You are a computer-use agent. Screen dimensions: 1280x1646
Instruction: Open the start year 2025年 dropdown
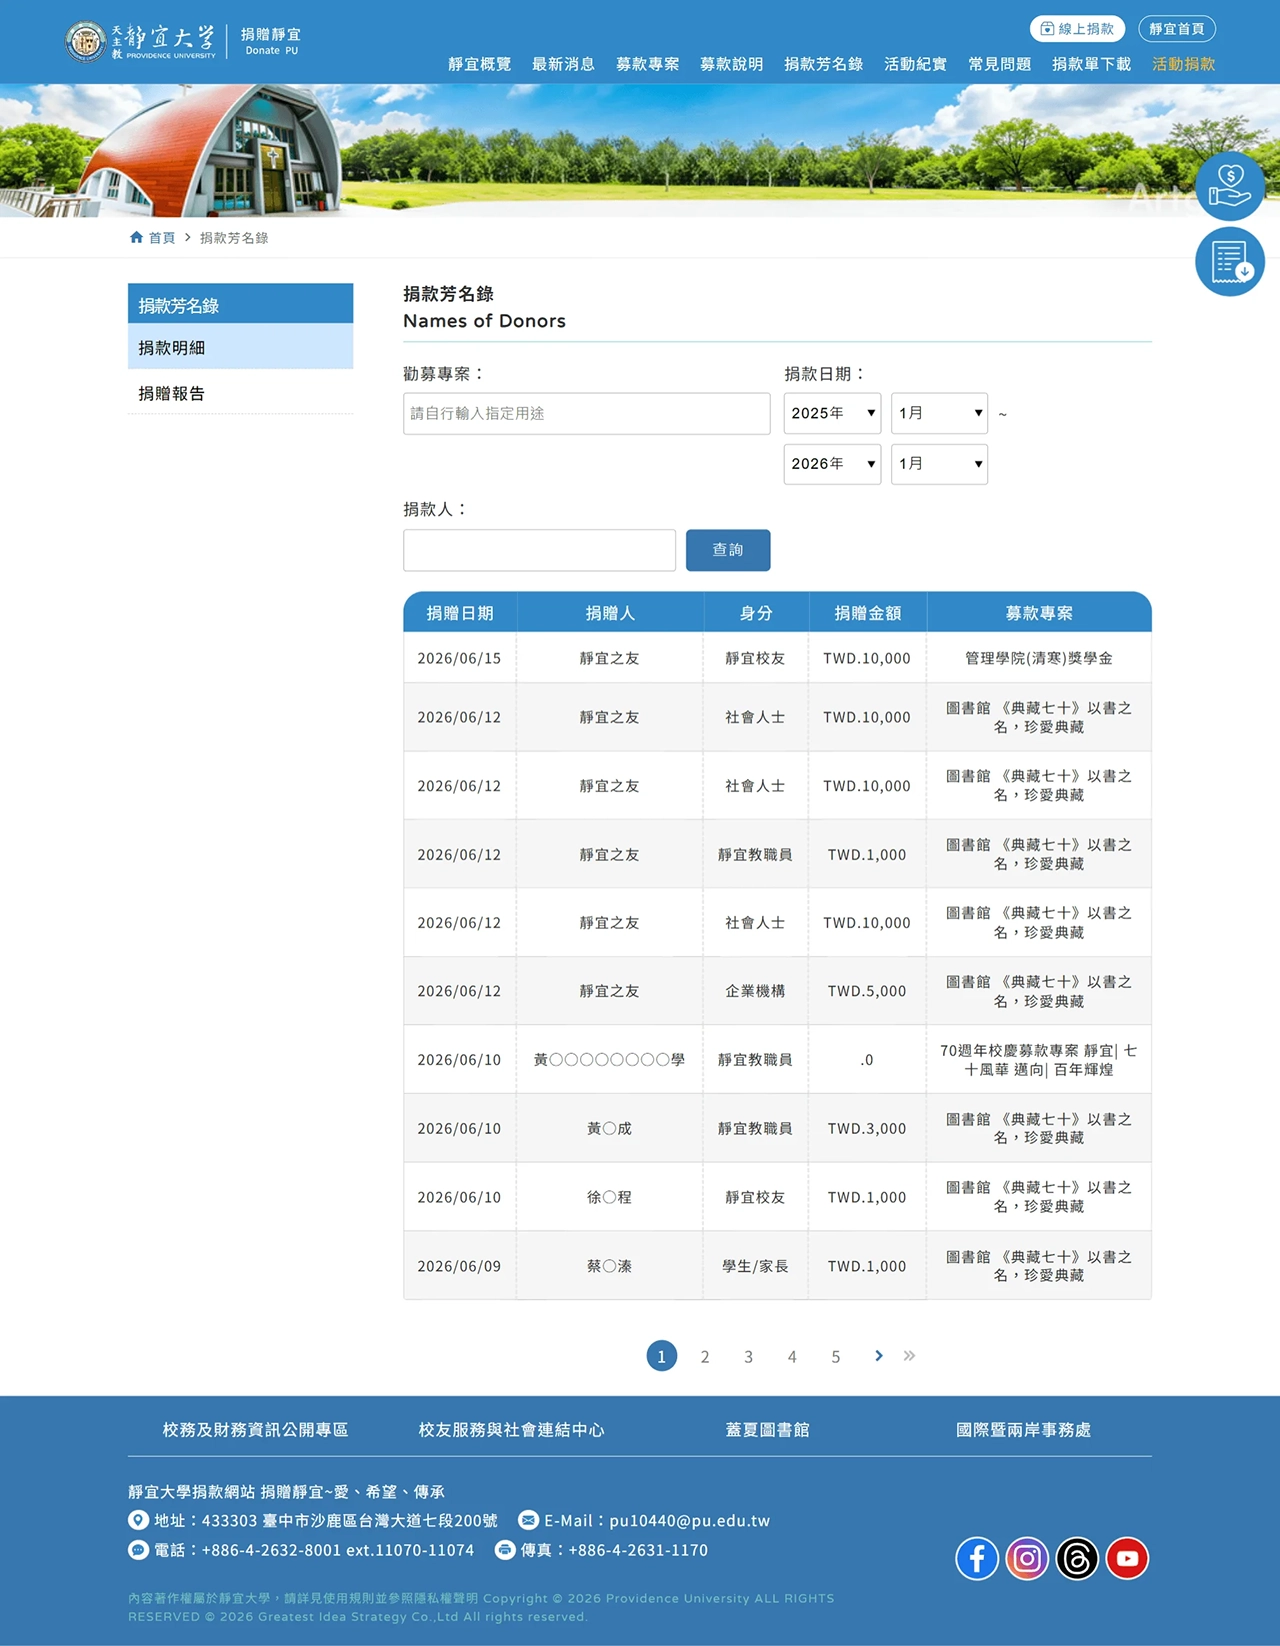(832, 413)
